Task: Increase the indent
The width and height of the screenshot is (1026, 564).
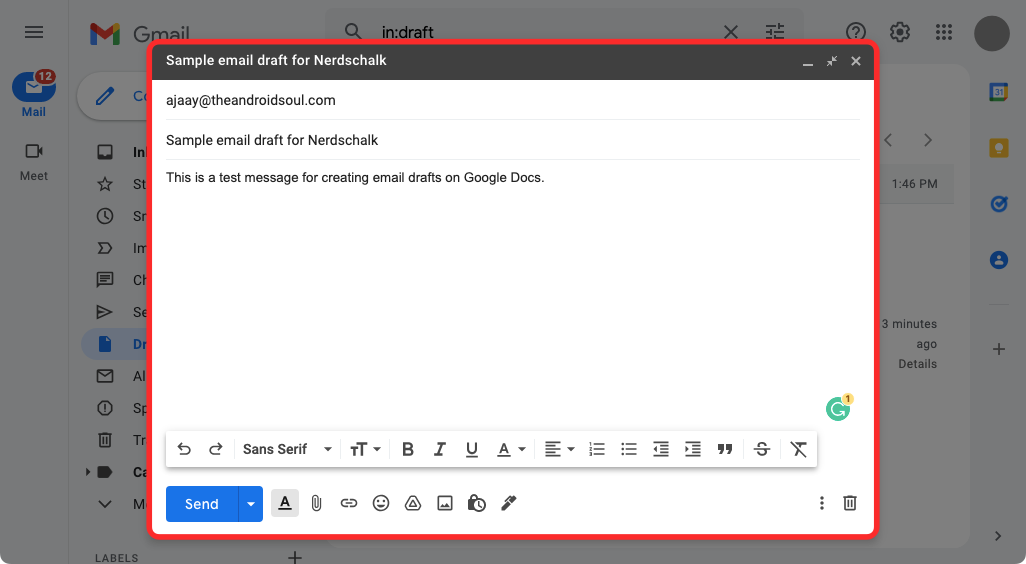Action: pos(693,449)
